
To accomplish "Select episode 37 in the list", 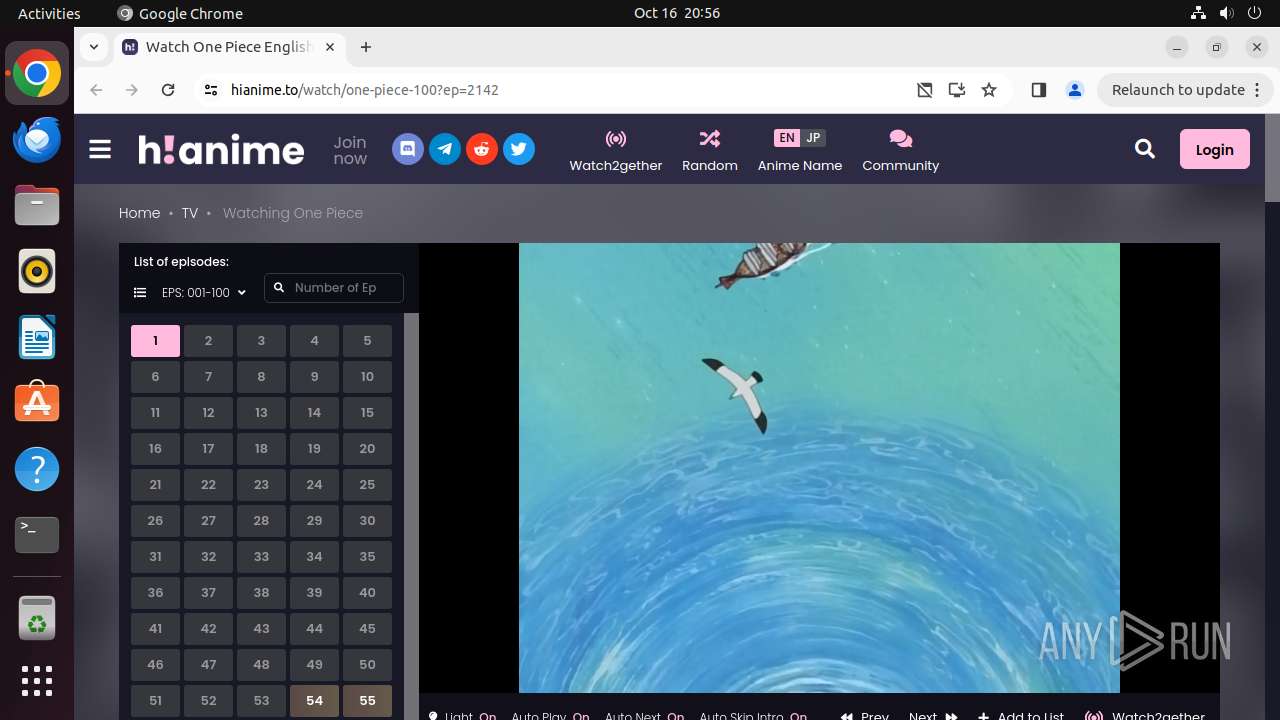I will click(208, 593).
